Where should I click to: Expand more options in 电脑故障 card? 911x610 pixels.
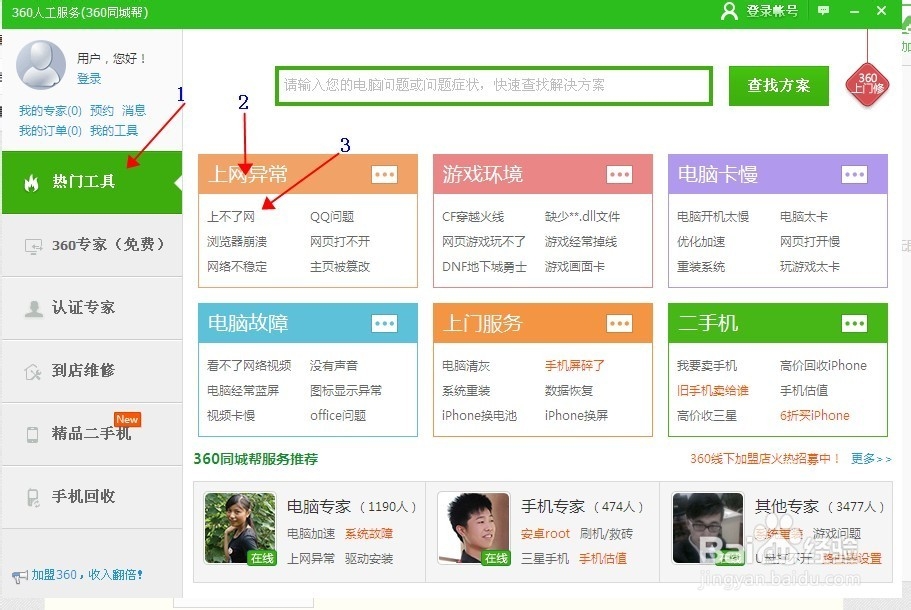click(384, 323)
